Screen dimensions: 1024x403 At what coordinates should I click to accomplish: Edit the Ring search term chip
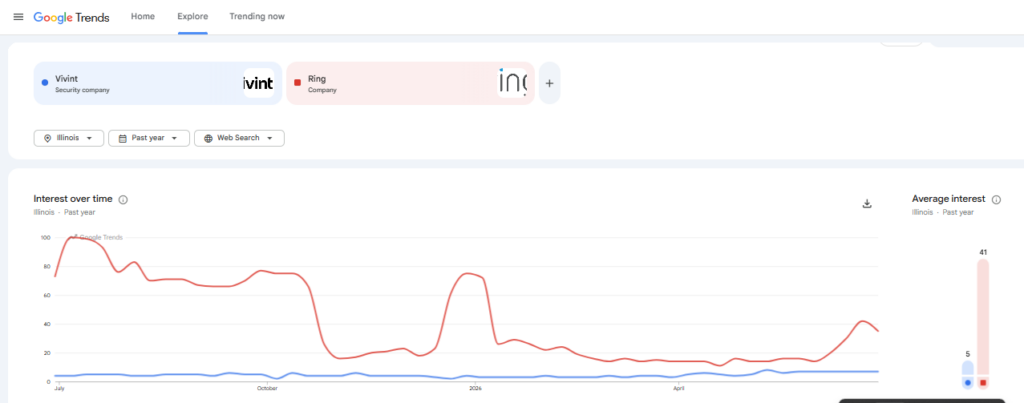click(410, 83)
